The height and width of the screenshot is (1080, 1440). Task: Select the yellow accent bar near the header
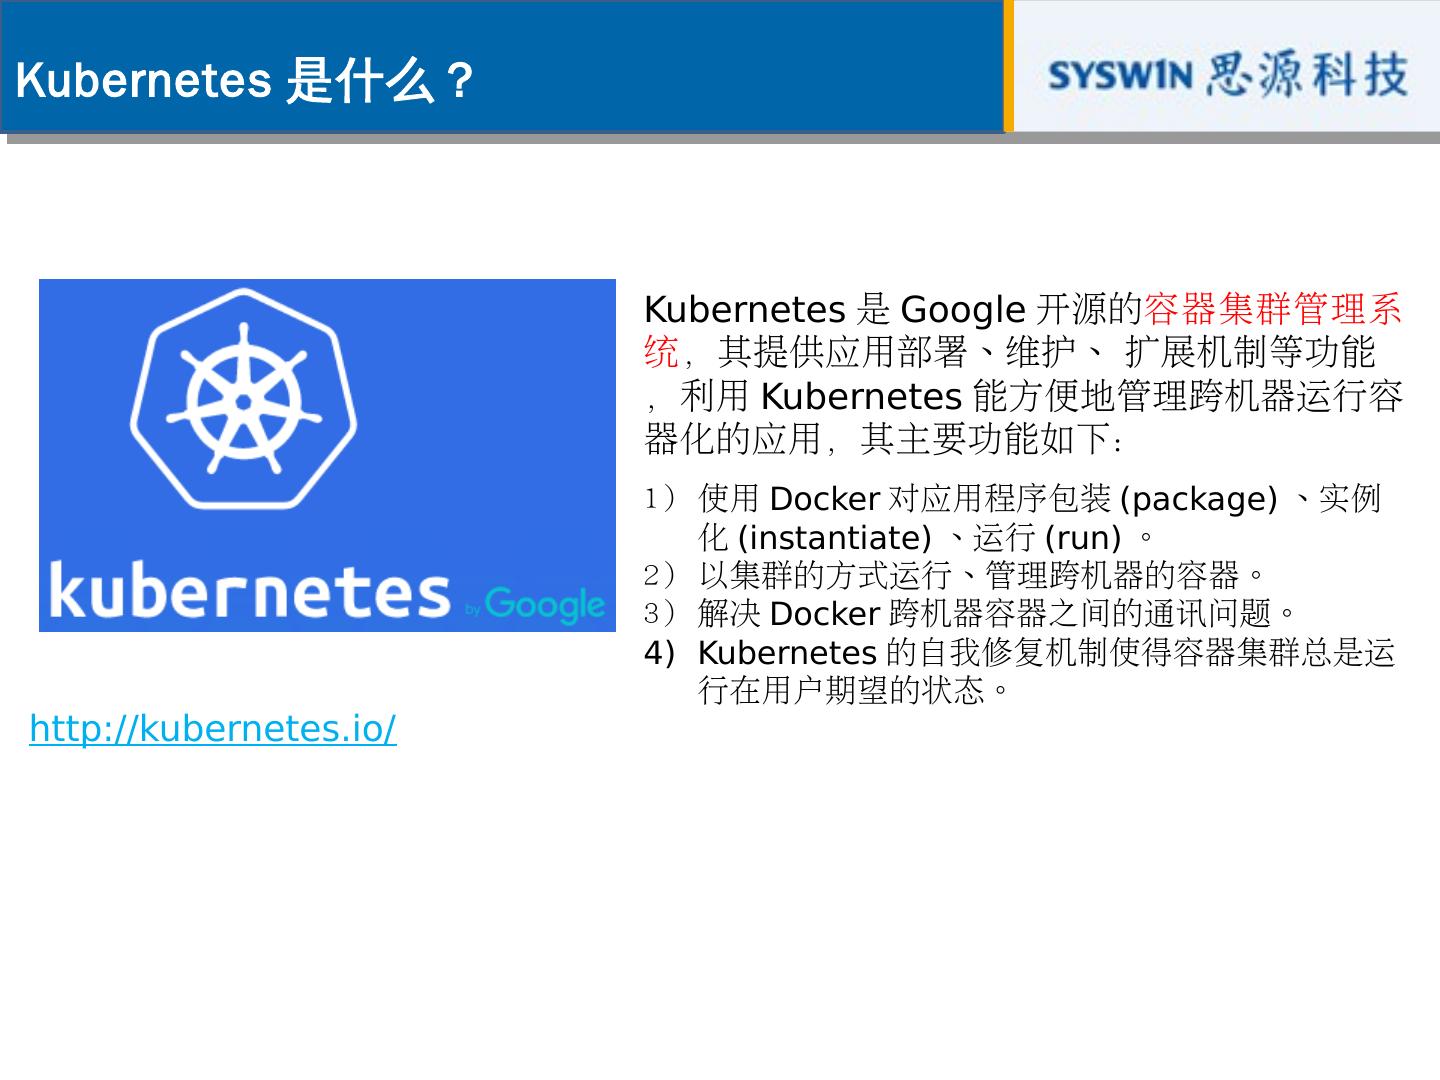[x=1011, y=65]
